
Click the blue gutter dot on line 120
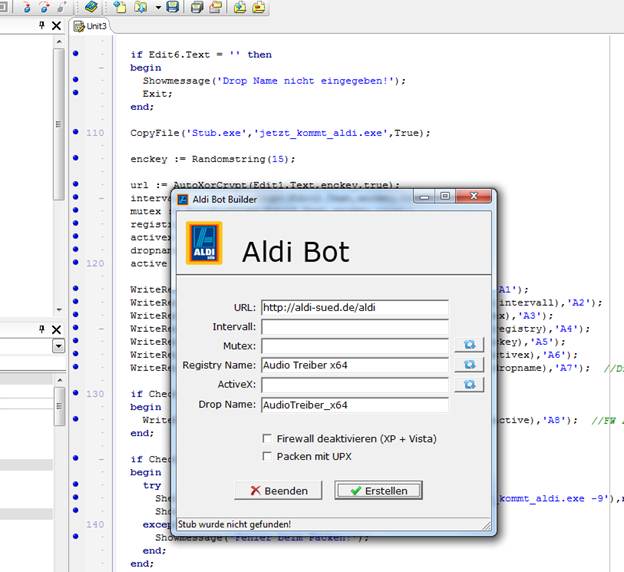pos(76,262)
